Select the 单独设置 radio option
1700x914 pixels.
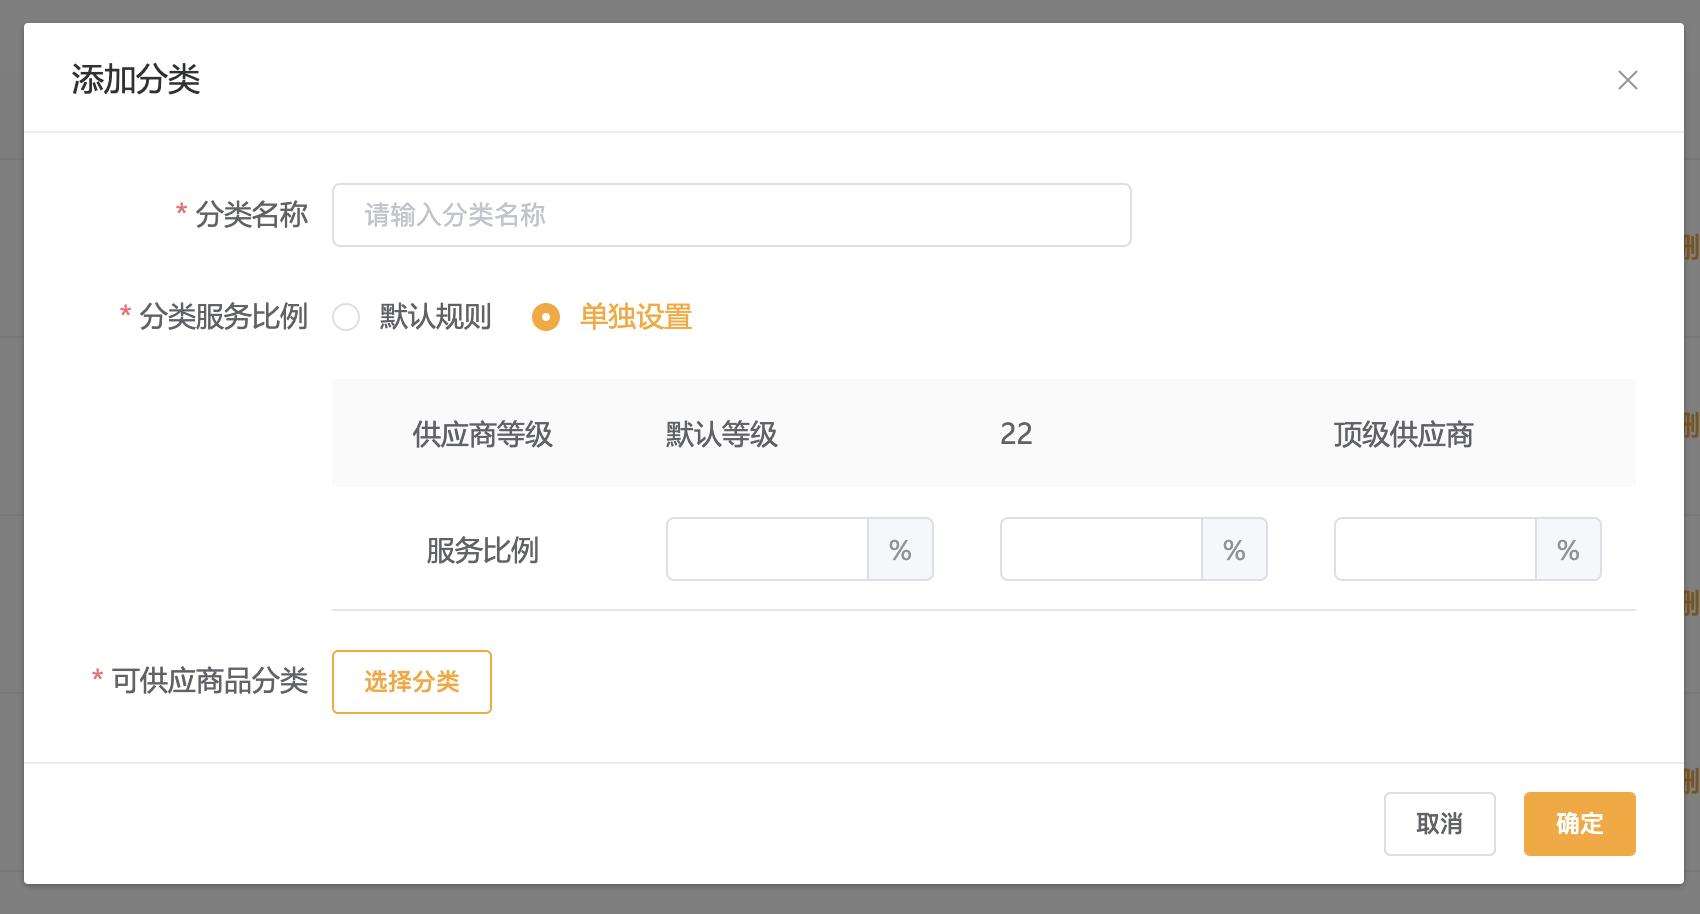[x=546, y=317]
